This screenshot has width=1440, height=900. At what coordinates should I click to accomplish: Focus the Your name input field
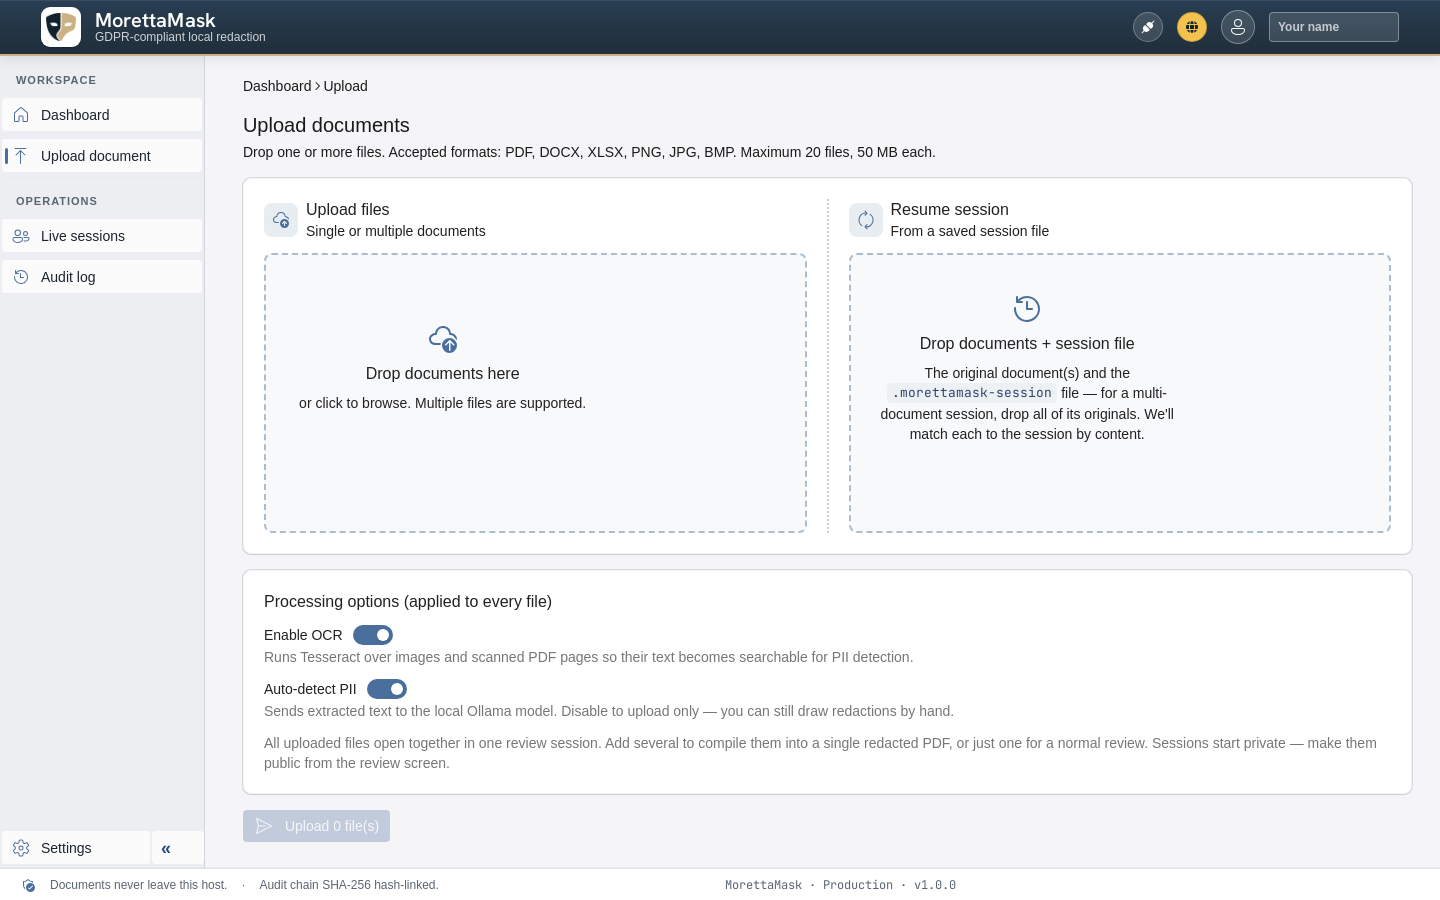click(1334, 27)
